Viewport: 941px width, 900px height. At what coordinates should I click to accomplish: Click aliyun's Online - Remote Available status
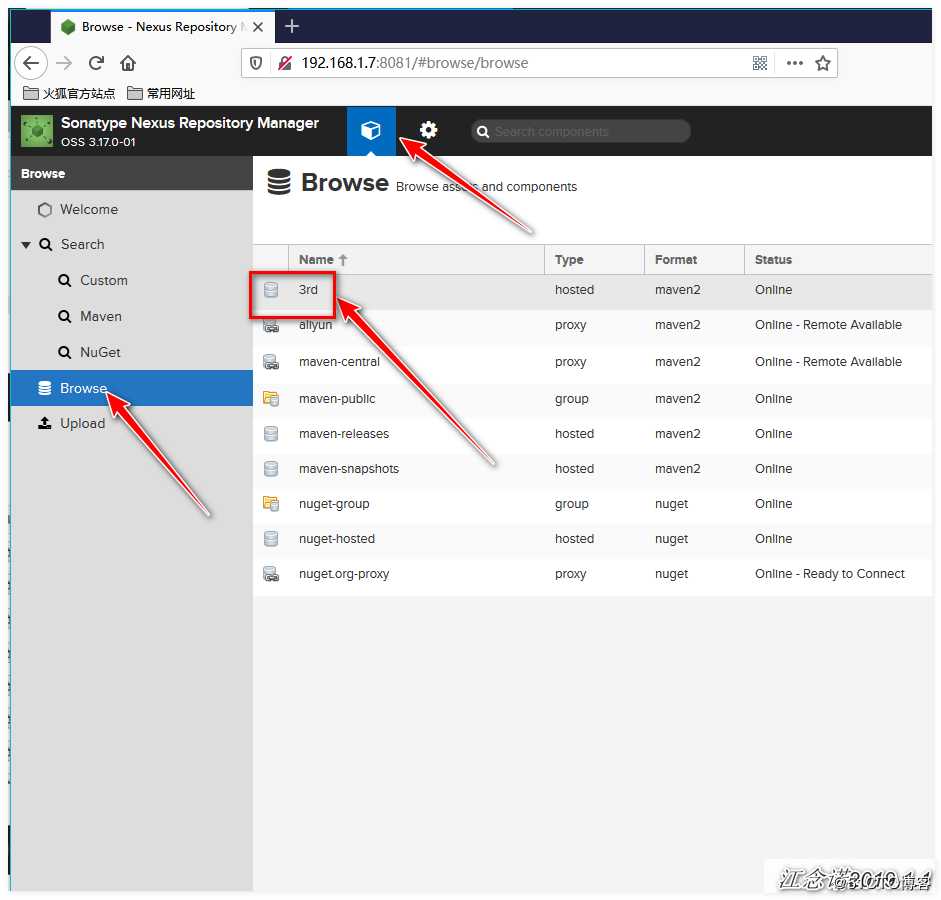click(828, 325)
